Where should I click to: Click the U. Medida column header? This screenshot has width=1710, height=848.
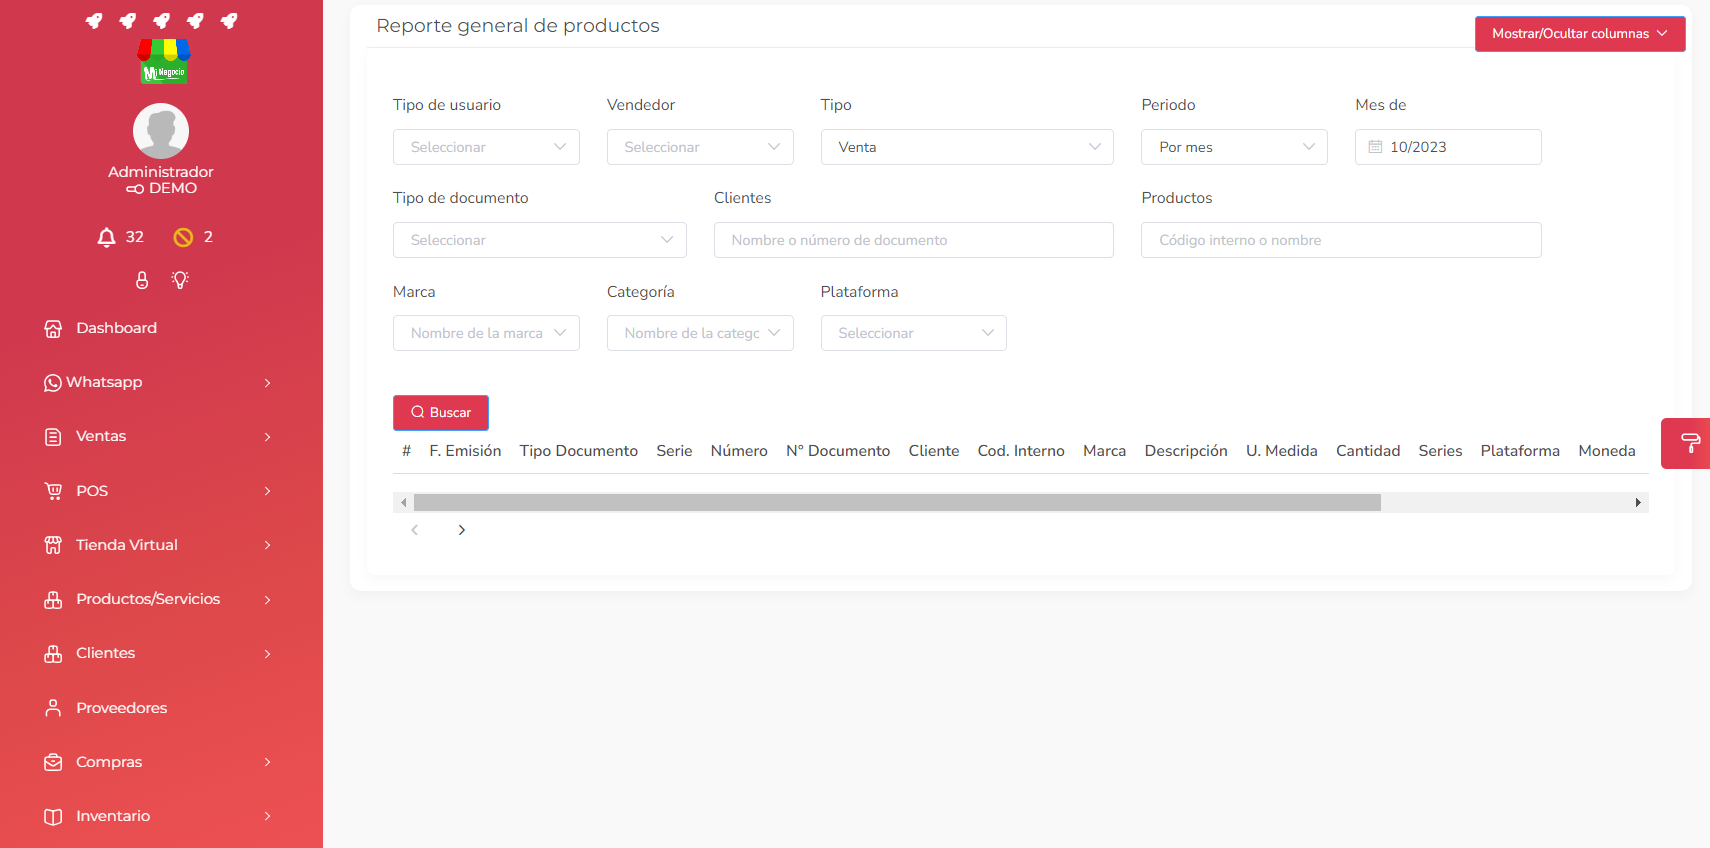tap(1282, 451)
